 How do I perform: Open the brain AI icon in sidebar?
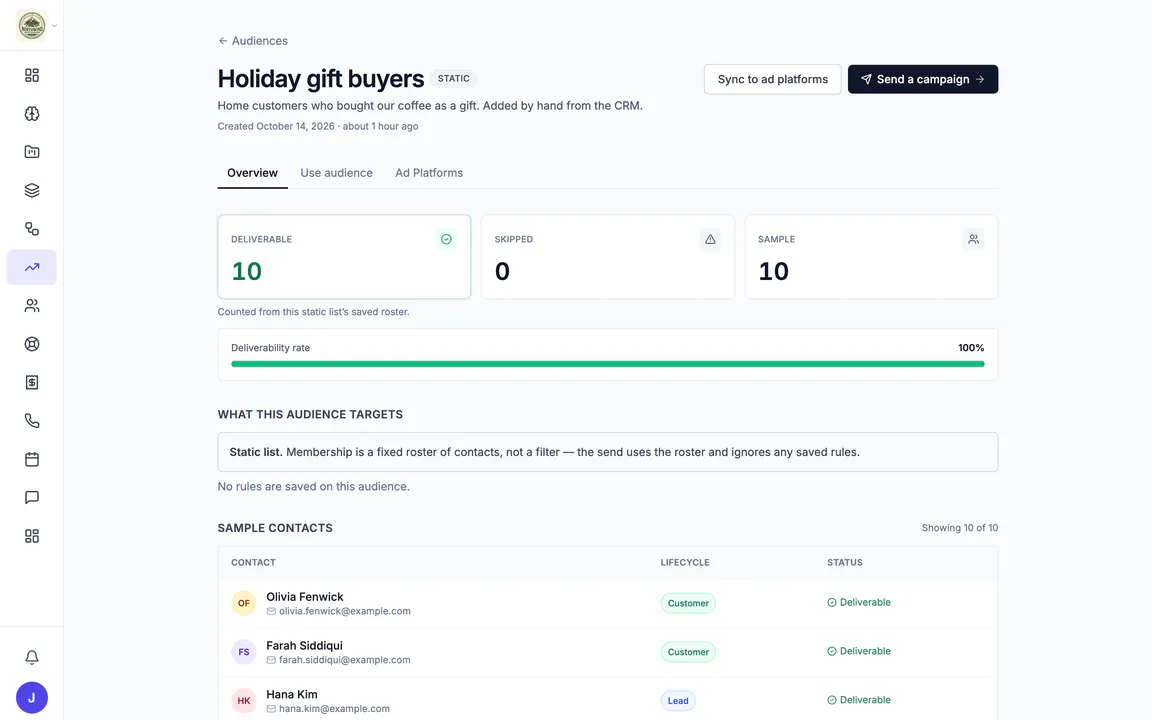pos(32,114)
